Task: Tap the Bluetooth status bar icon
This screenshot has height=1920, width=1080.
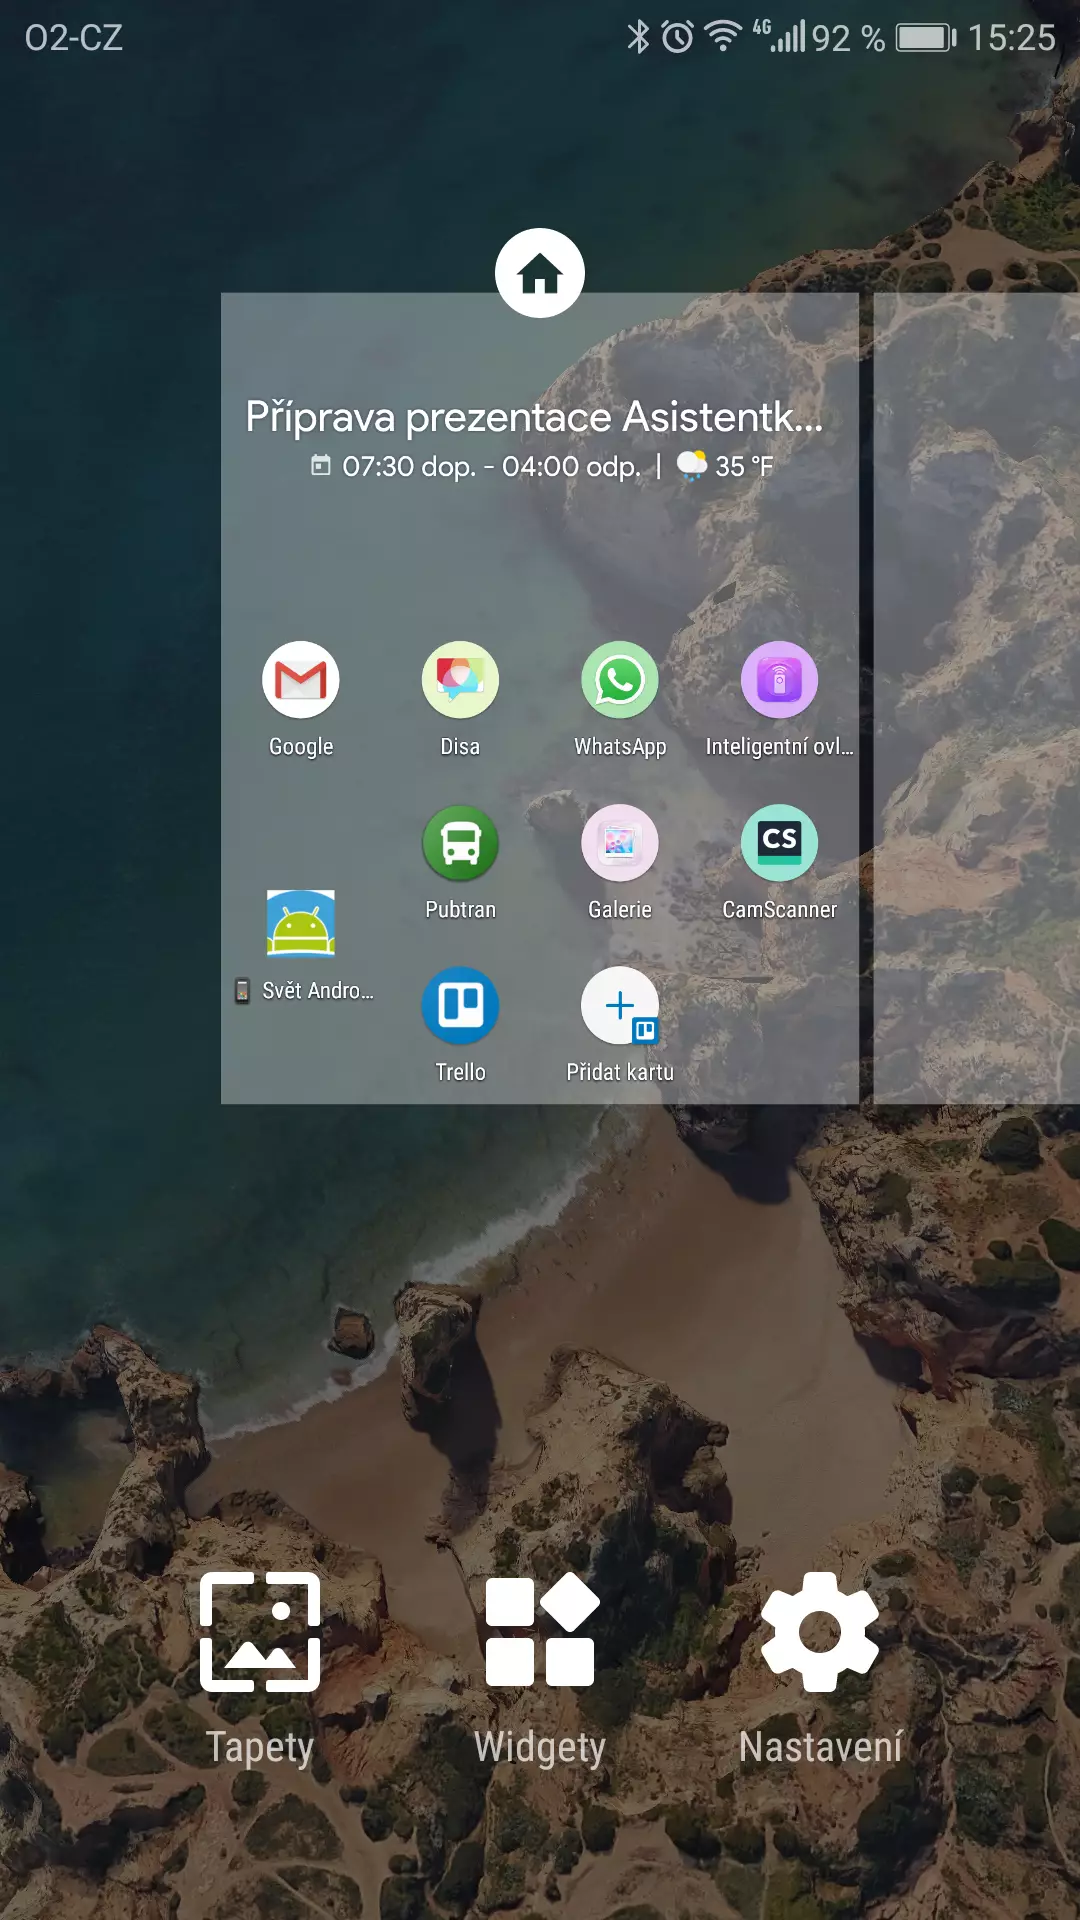Action: (x=638, y=37)
